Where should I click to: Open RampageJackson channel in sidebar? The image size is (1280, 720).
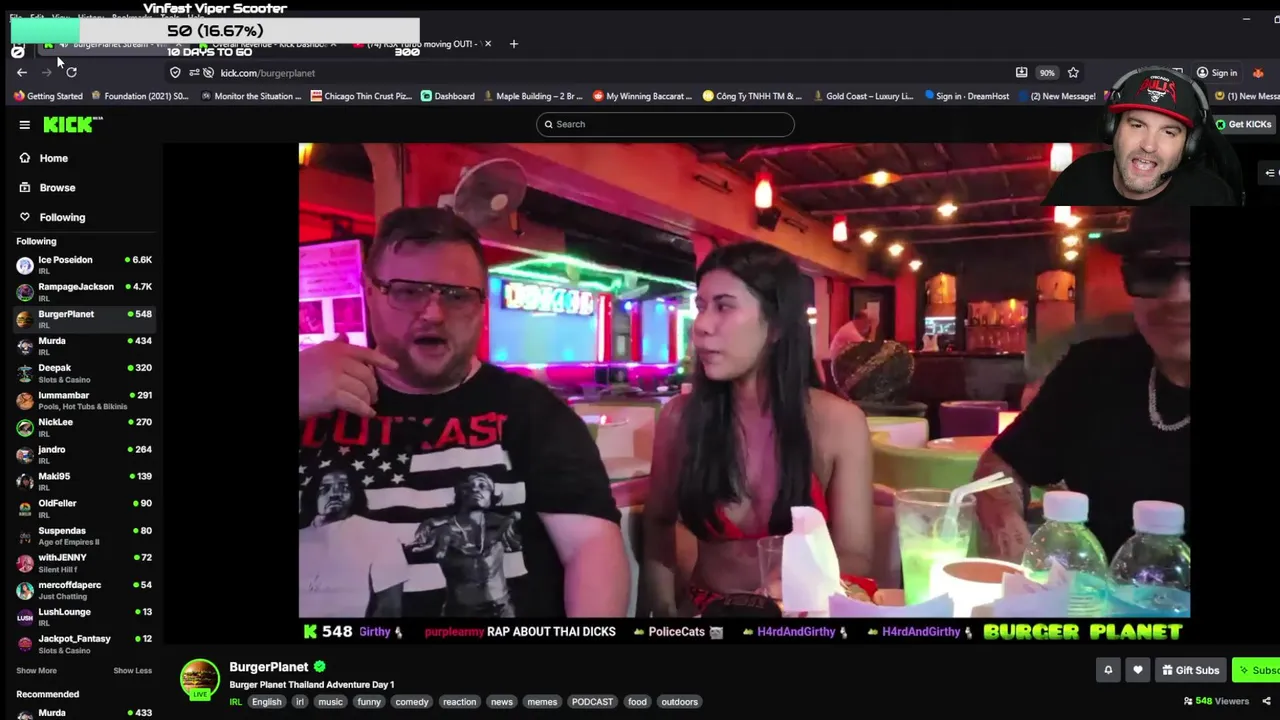84,291
